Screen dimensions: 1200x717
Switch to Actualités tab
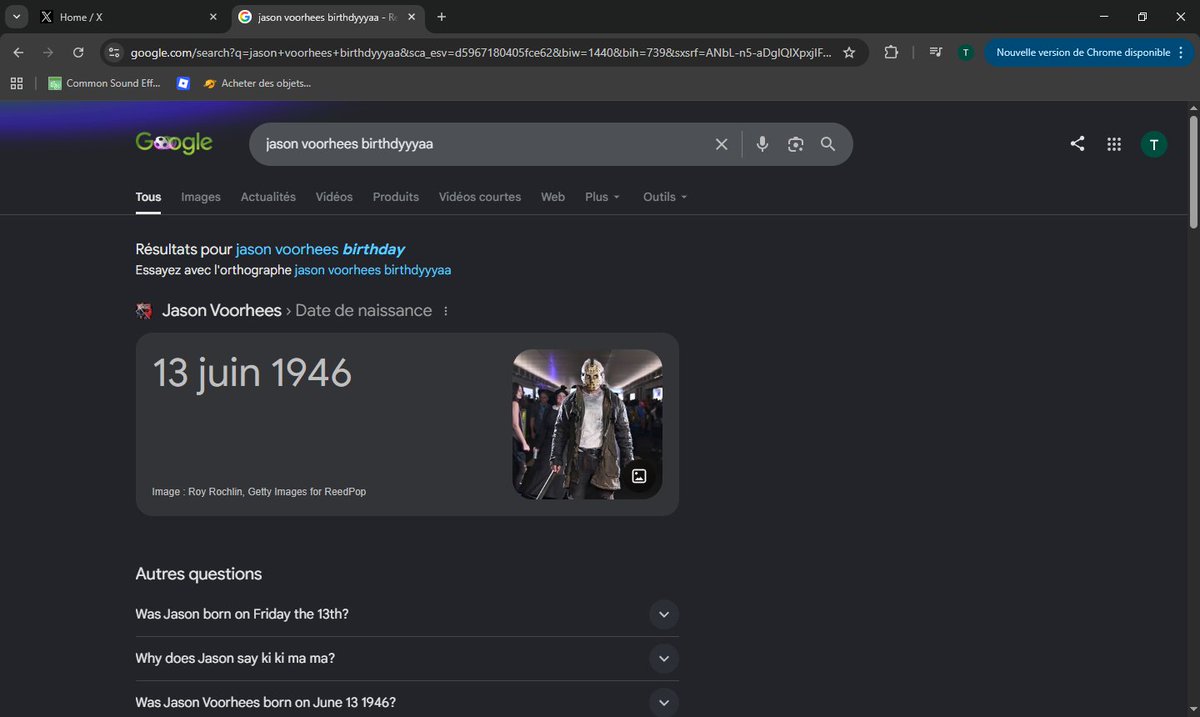[x=268, y=197]
